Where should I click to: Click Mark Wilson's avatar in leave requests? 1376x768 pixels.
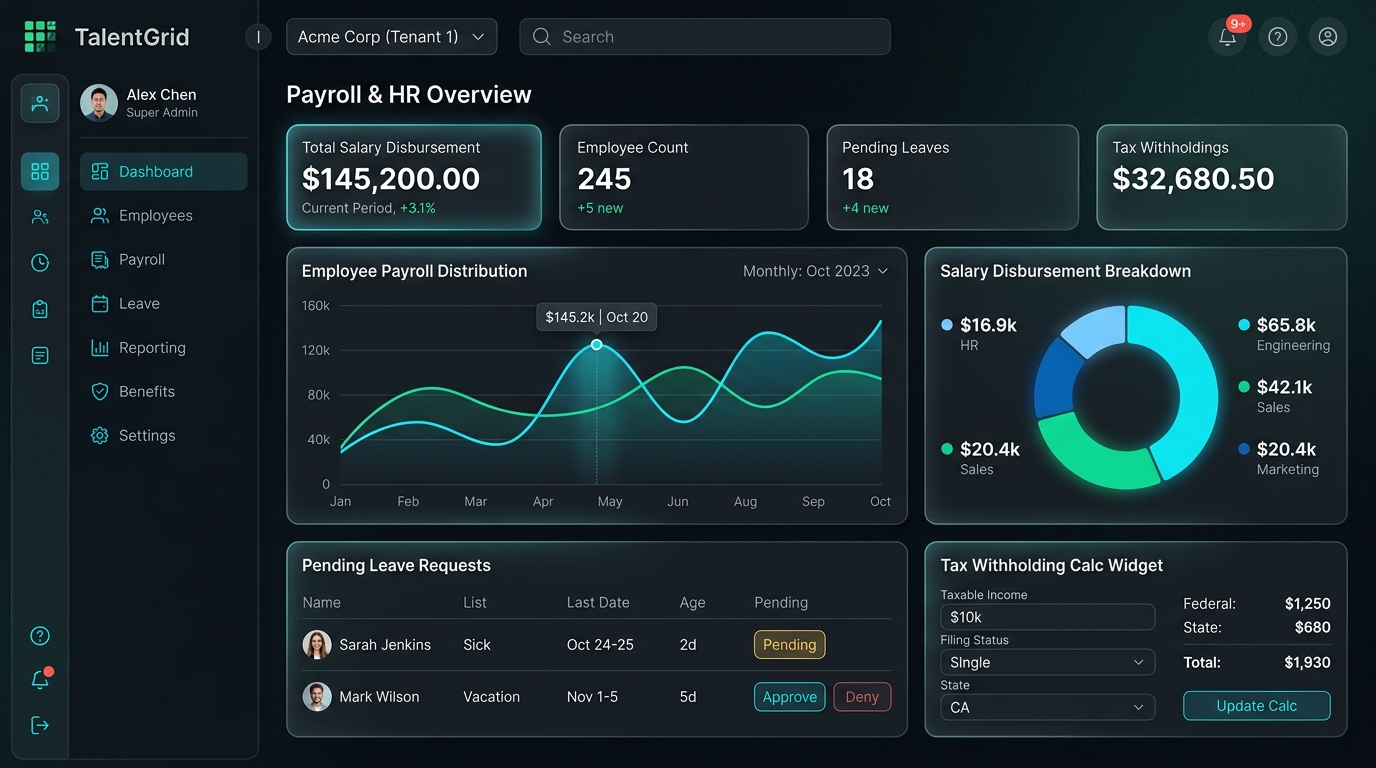coord(317,697)
